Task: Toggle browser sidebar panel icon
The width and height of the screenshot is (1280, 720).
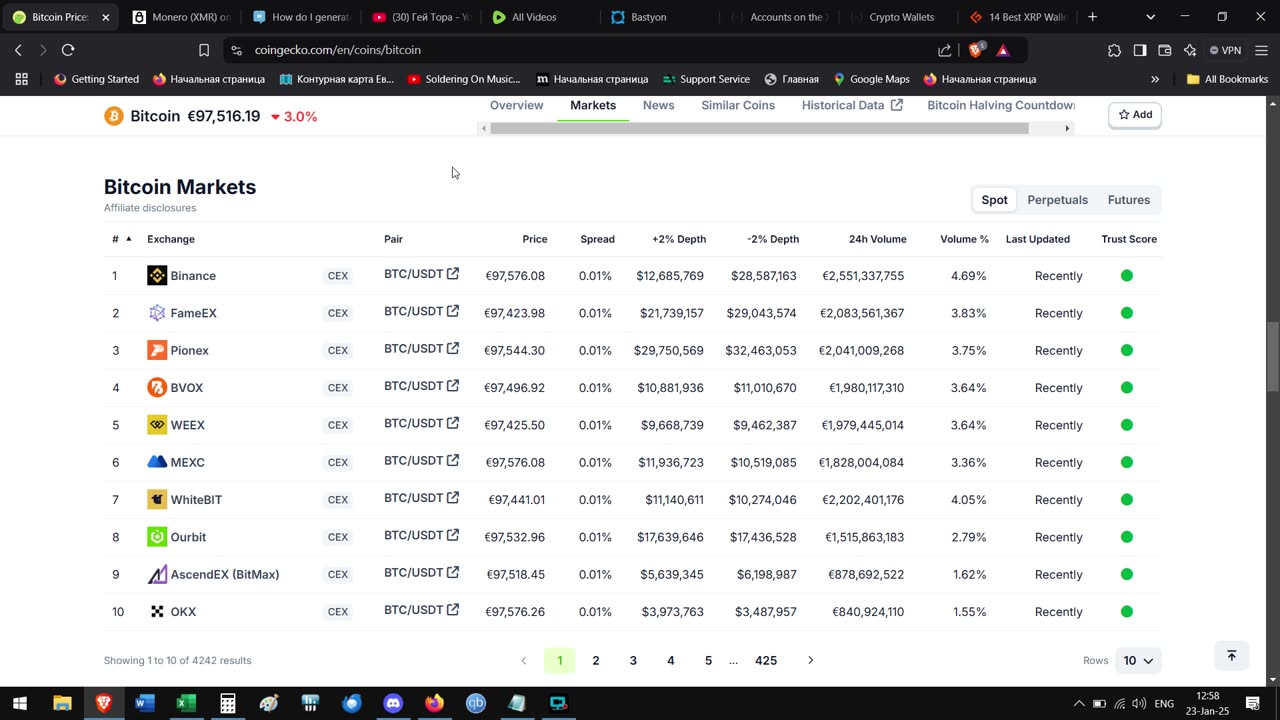Action: pyautogui.click(x=1139, y=50)
